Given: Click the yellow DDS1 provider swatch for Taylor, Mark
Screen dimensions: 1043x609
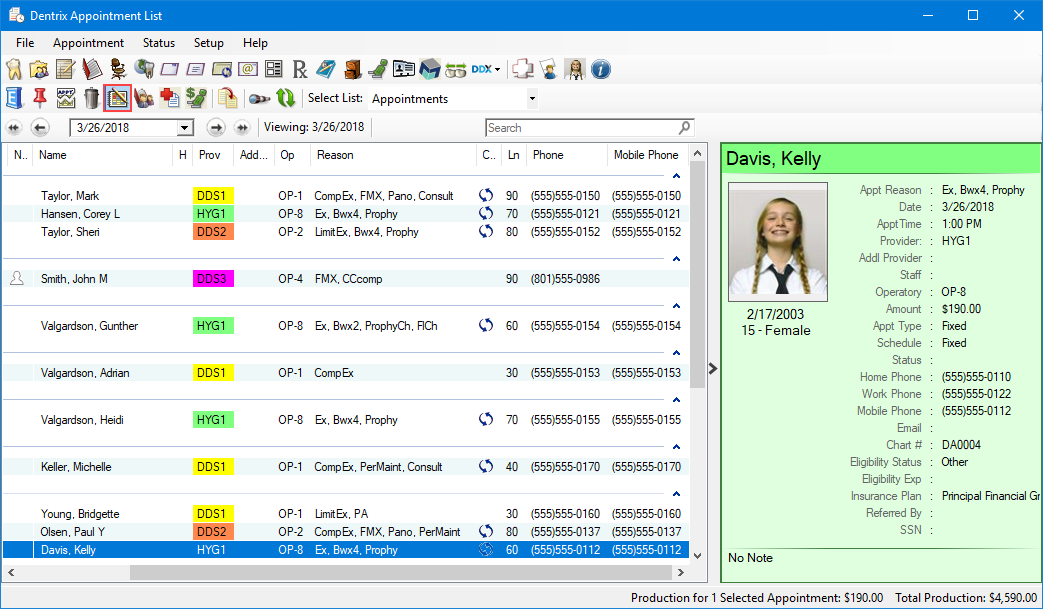Looking at the screenshot, I should point(212,196).
